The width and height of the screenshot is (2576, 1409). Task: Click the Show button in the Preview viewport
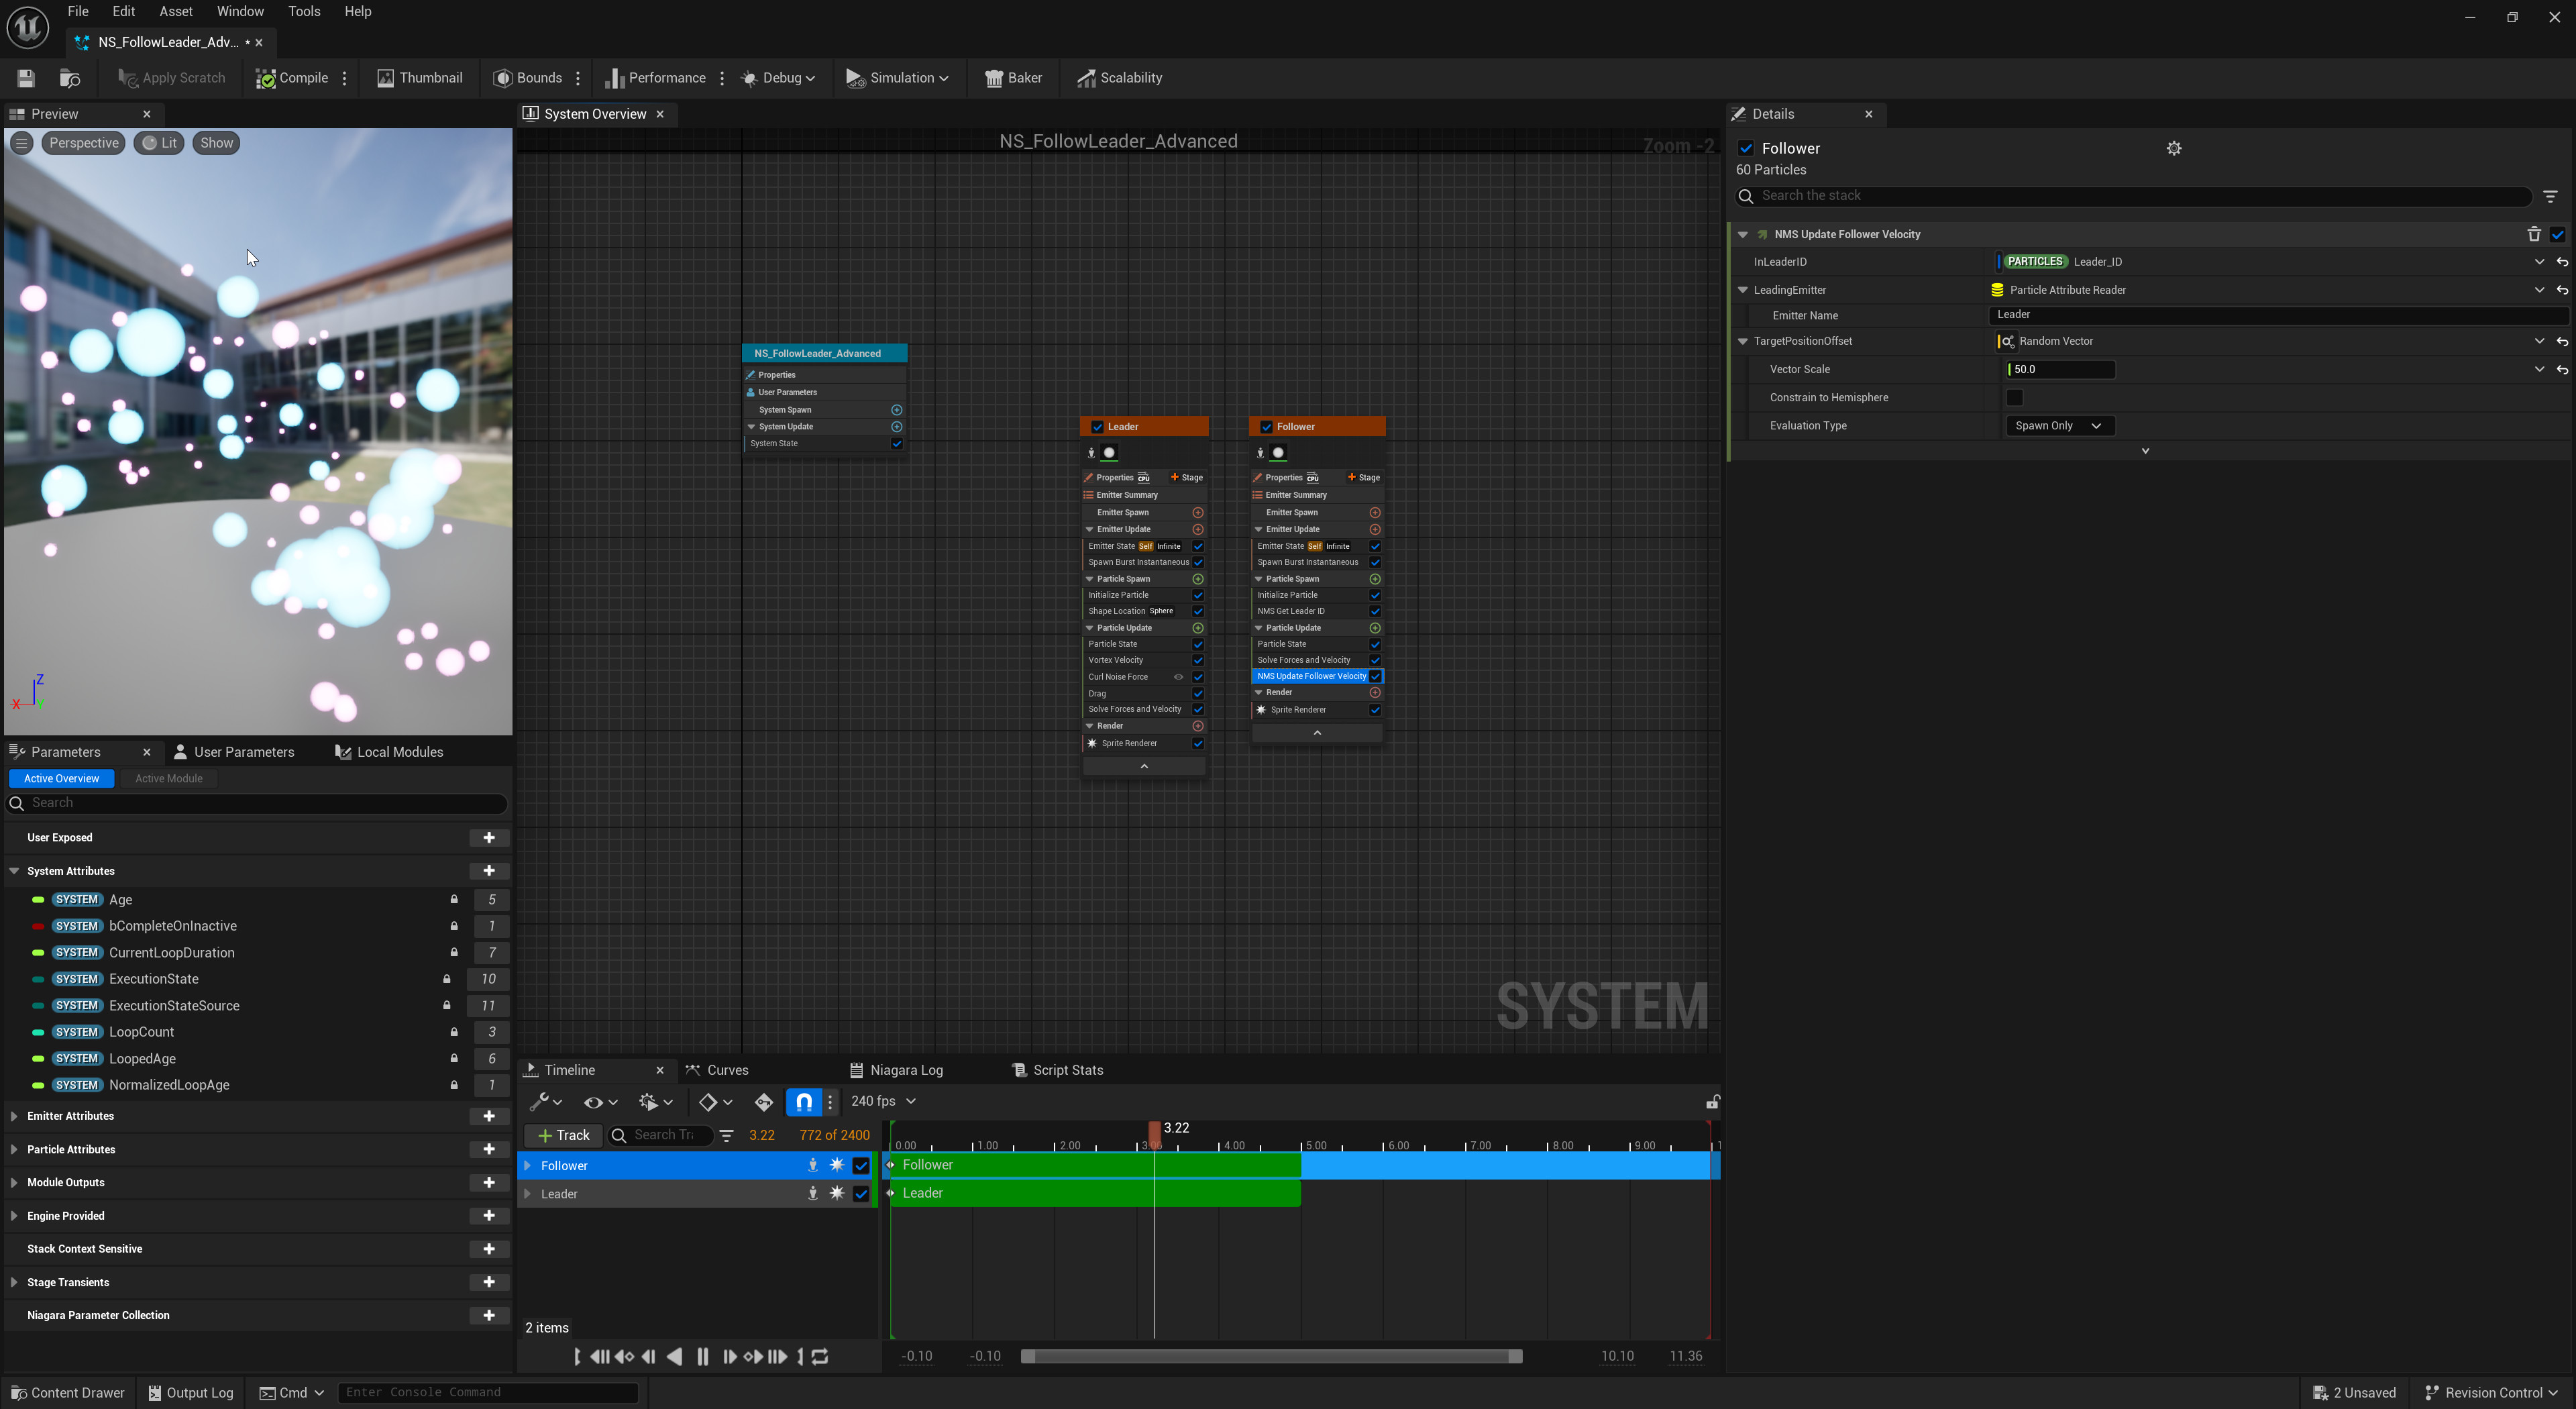coord(216,142)
